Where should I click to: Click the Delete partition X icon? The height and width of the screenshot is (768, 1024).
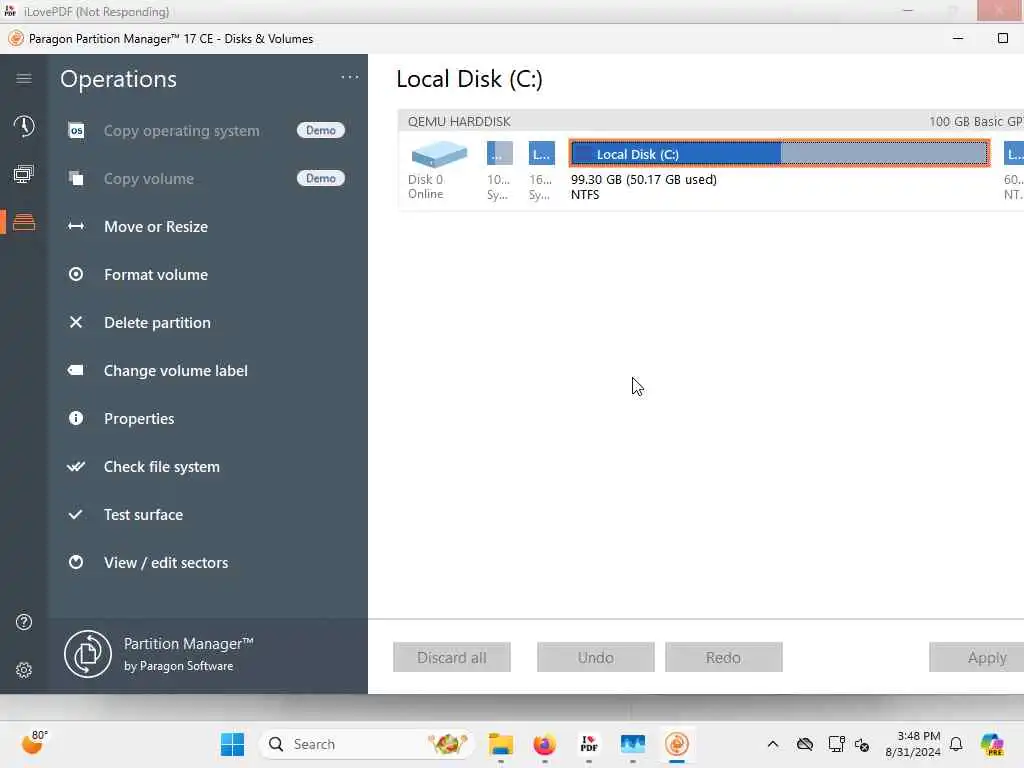76,323
